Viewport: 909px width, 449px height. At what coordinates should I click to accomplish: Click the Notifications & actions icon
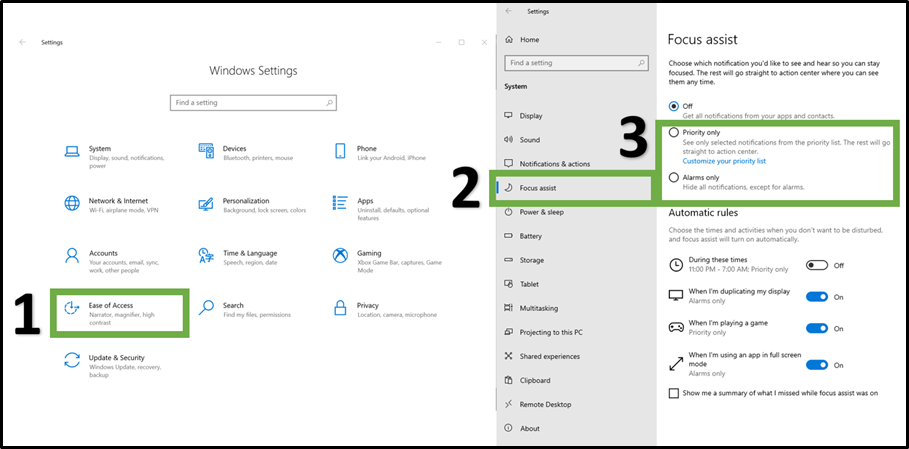coord(509,163)
